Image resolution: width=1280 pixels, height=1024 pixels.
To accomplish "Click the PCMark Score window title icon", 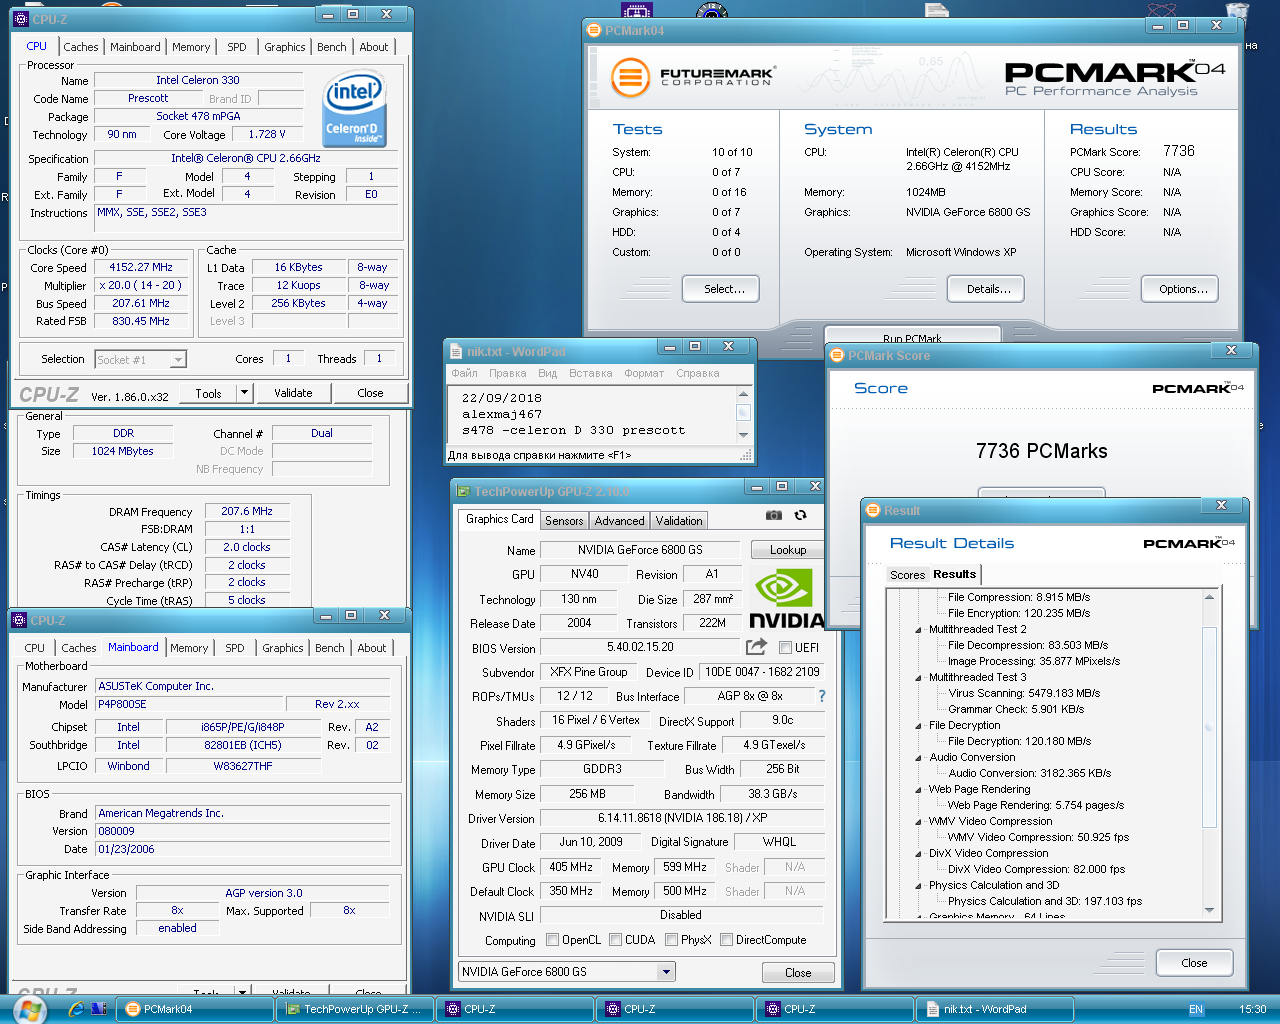I will tap(836, 355).
